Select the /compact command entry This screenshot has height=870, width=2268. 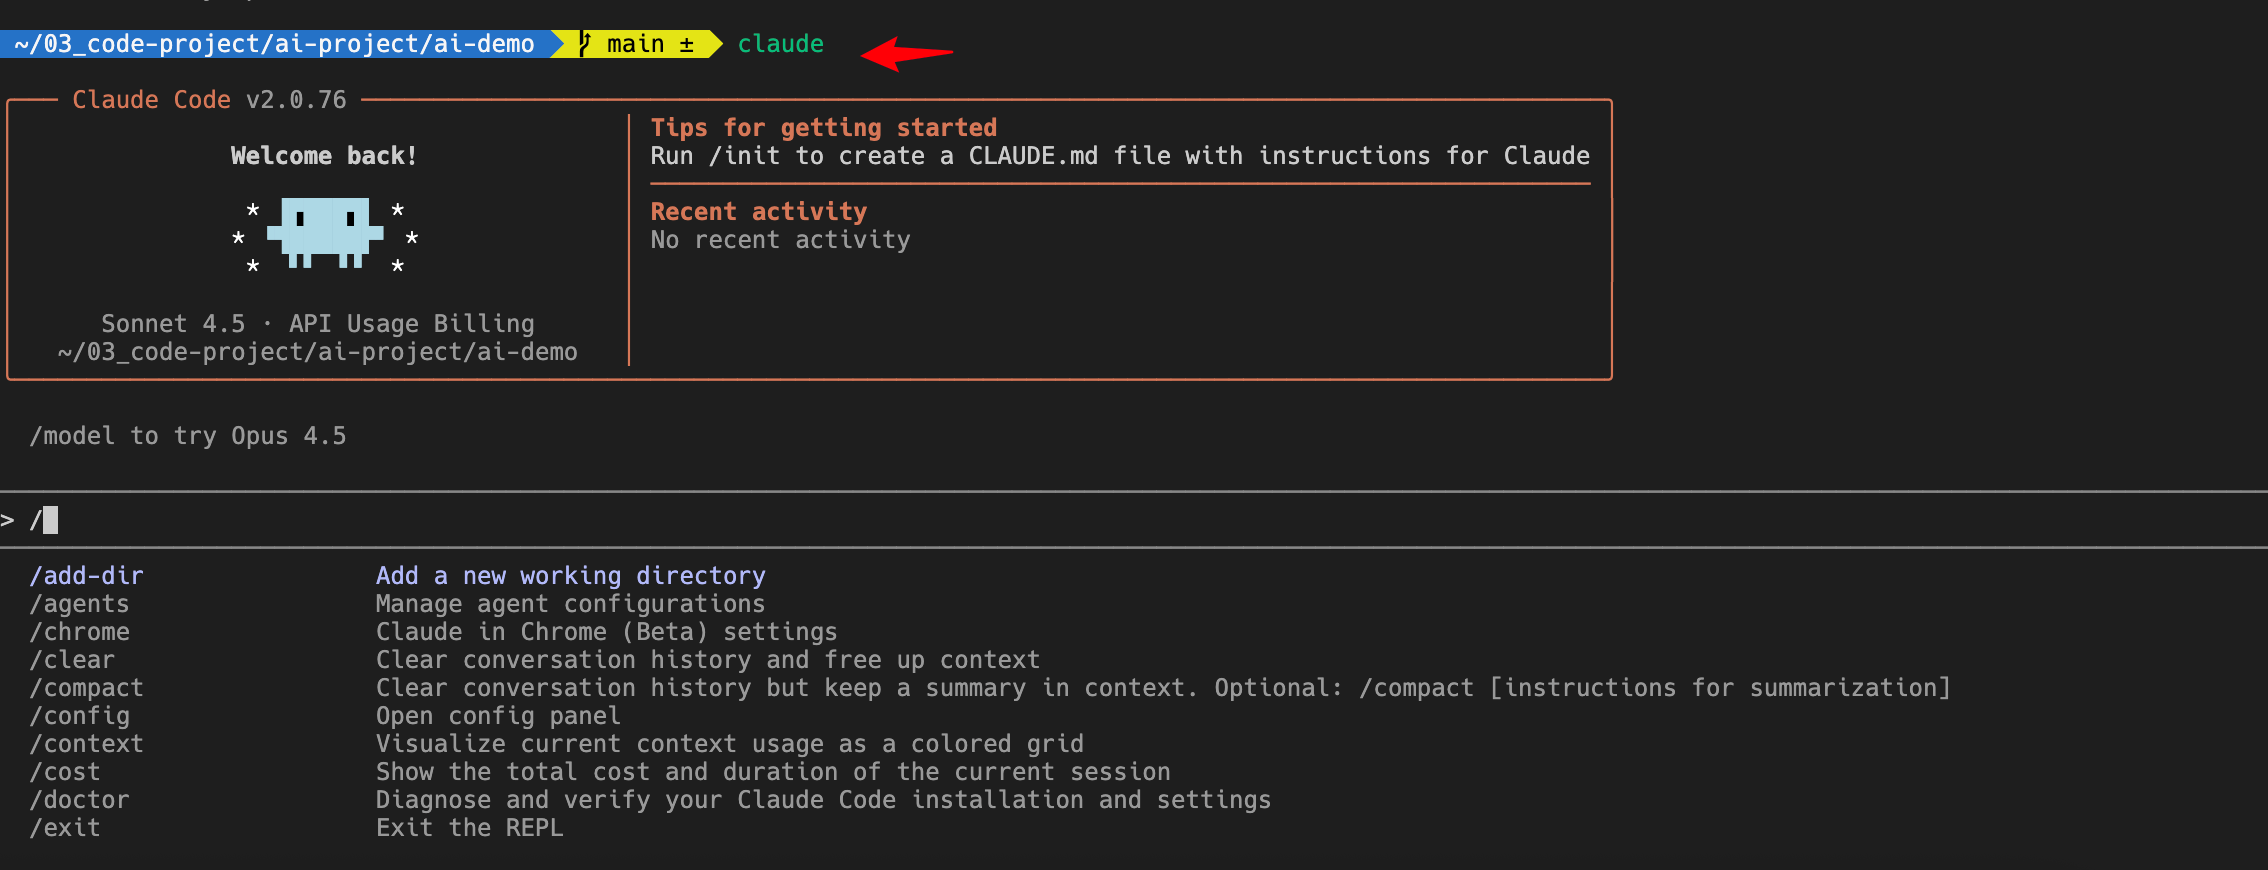86,688
